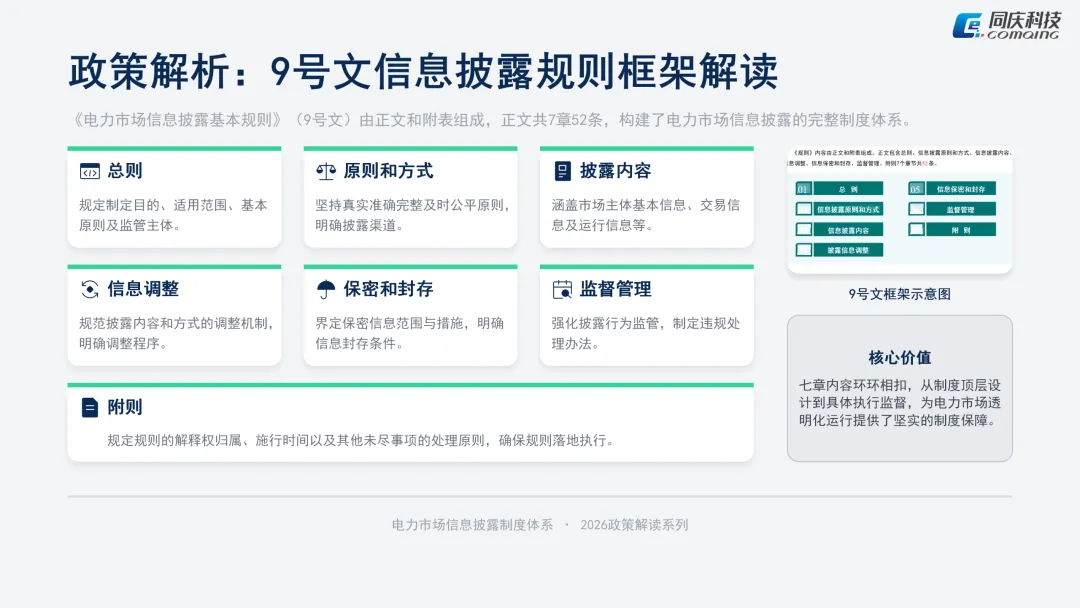Select the 信息披露原则和方式 chapter bar
Image resolution: width=1080 pixels, height=608 pixels.
coord(849,209)
